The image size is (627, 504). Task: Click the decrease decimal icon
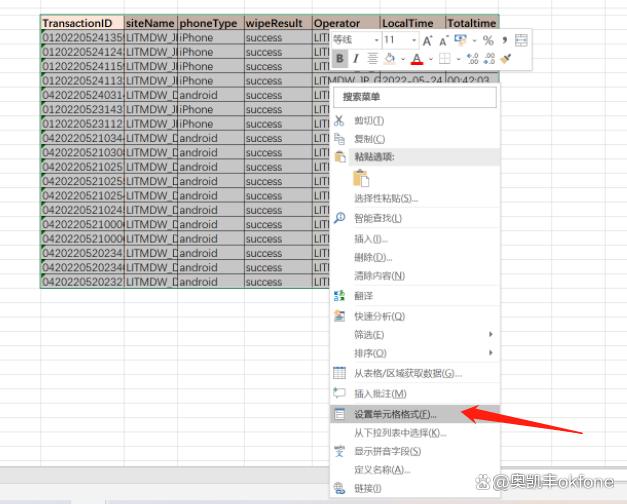click(489, 59)
